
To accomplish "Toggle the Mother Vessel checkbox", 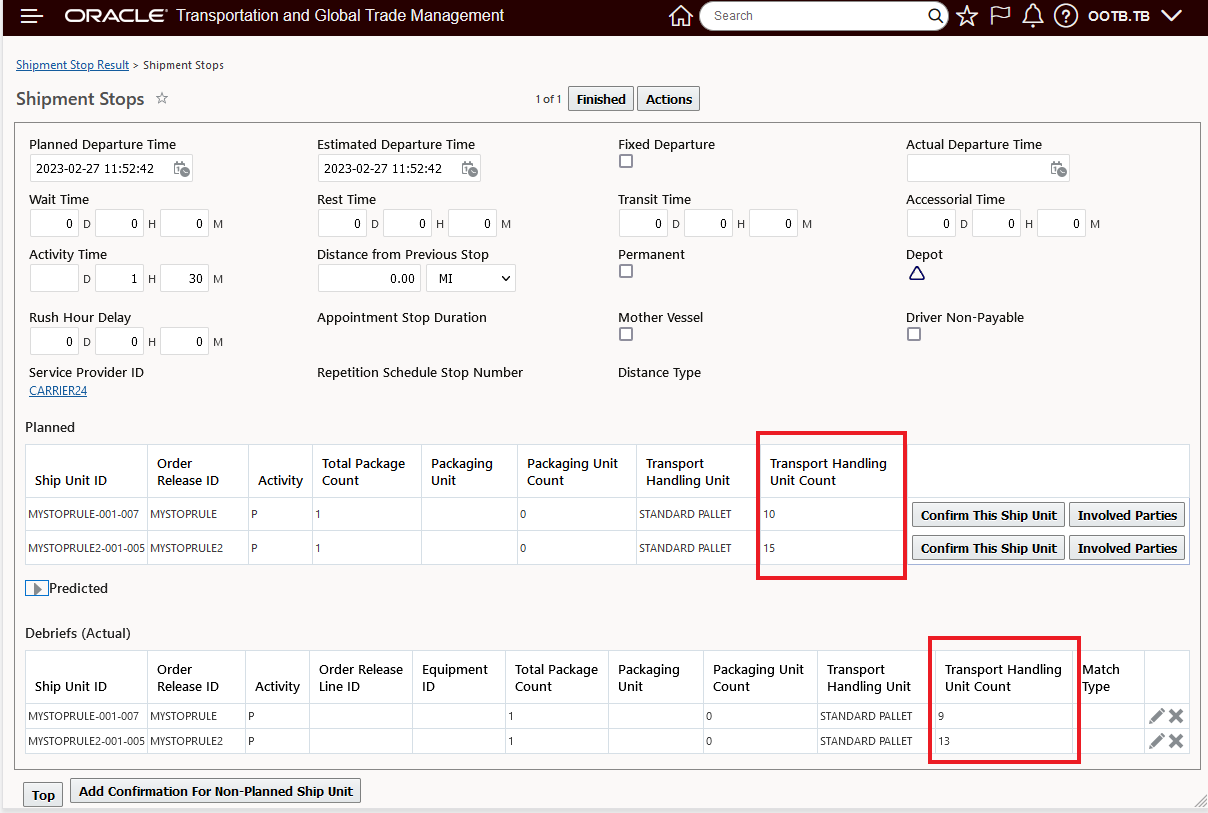I will click(625, 334).
